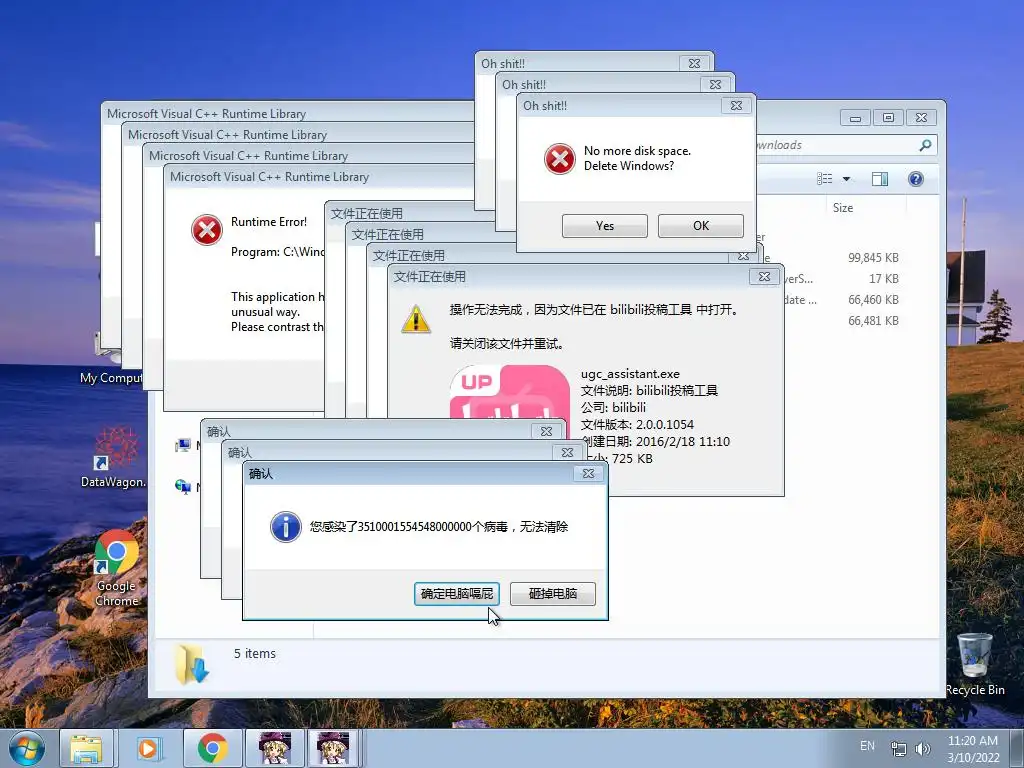Close the front 文件正在使用 dialog

tap(764, 276)
